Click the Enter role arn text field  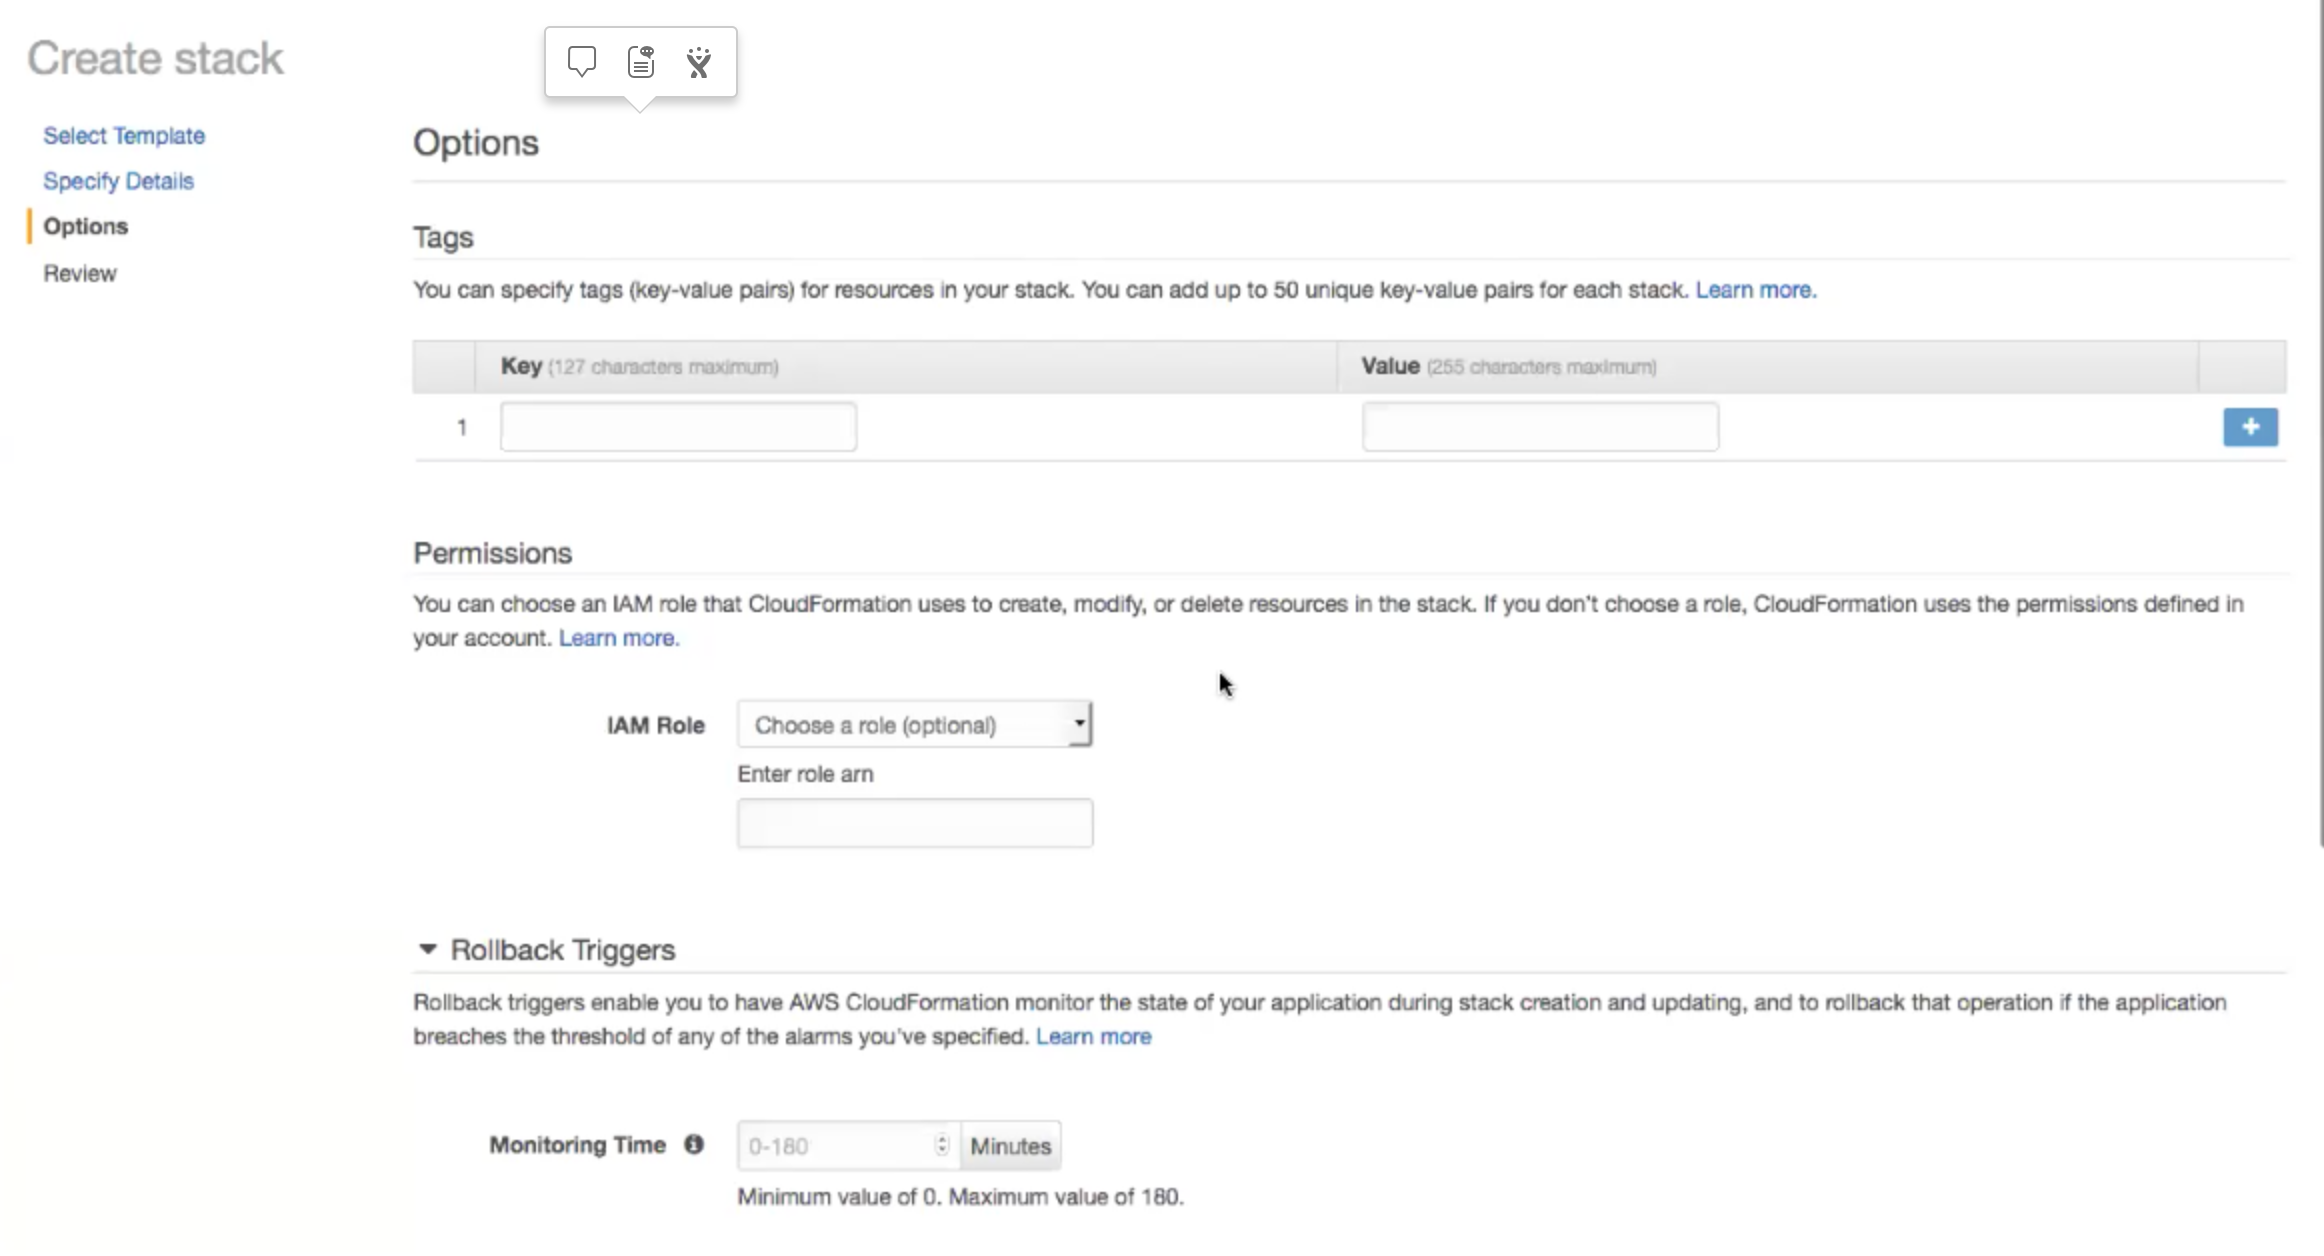point(914,823)
